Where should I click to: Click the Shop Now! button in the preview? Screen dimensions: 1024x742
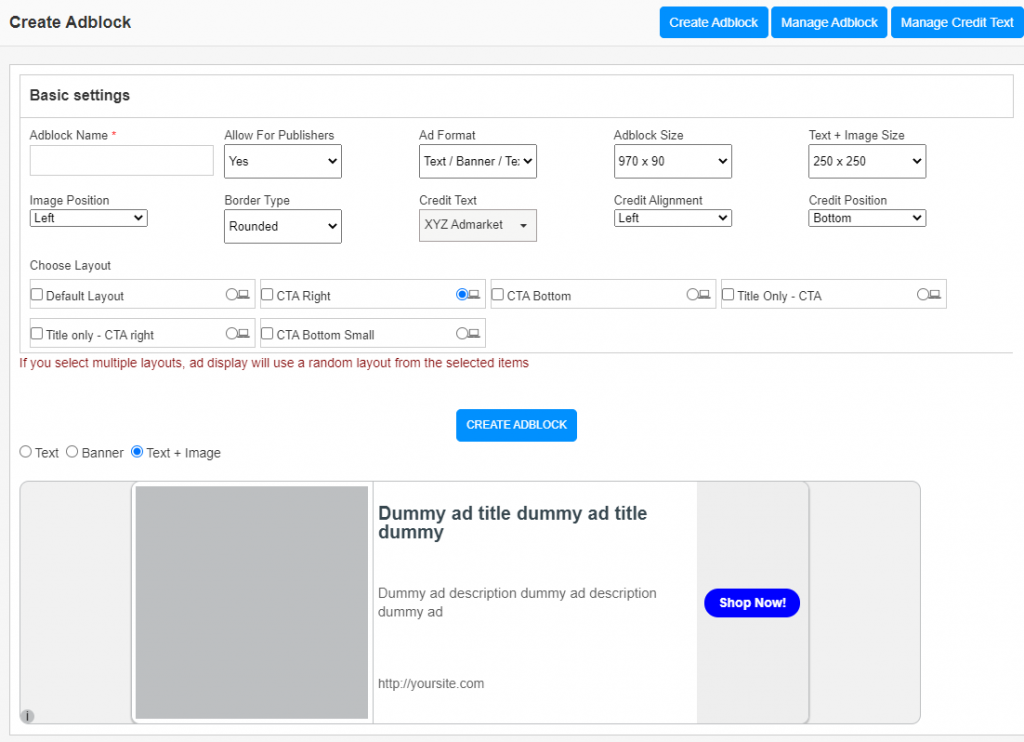751,602
